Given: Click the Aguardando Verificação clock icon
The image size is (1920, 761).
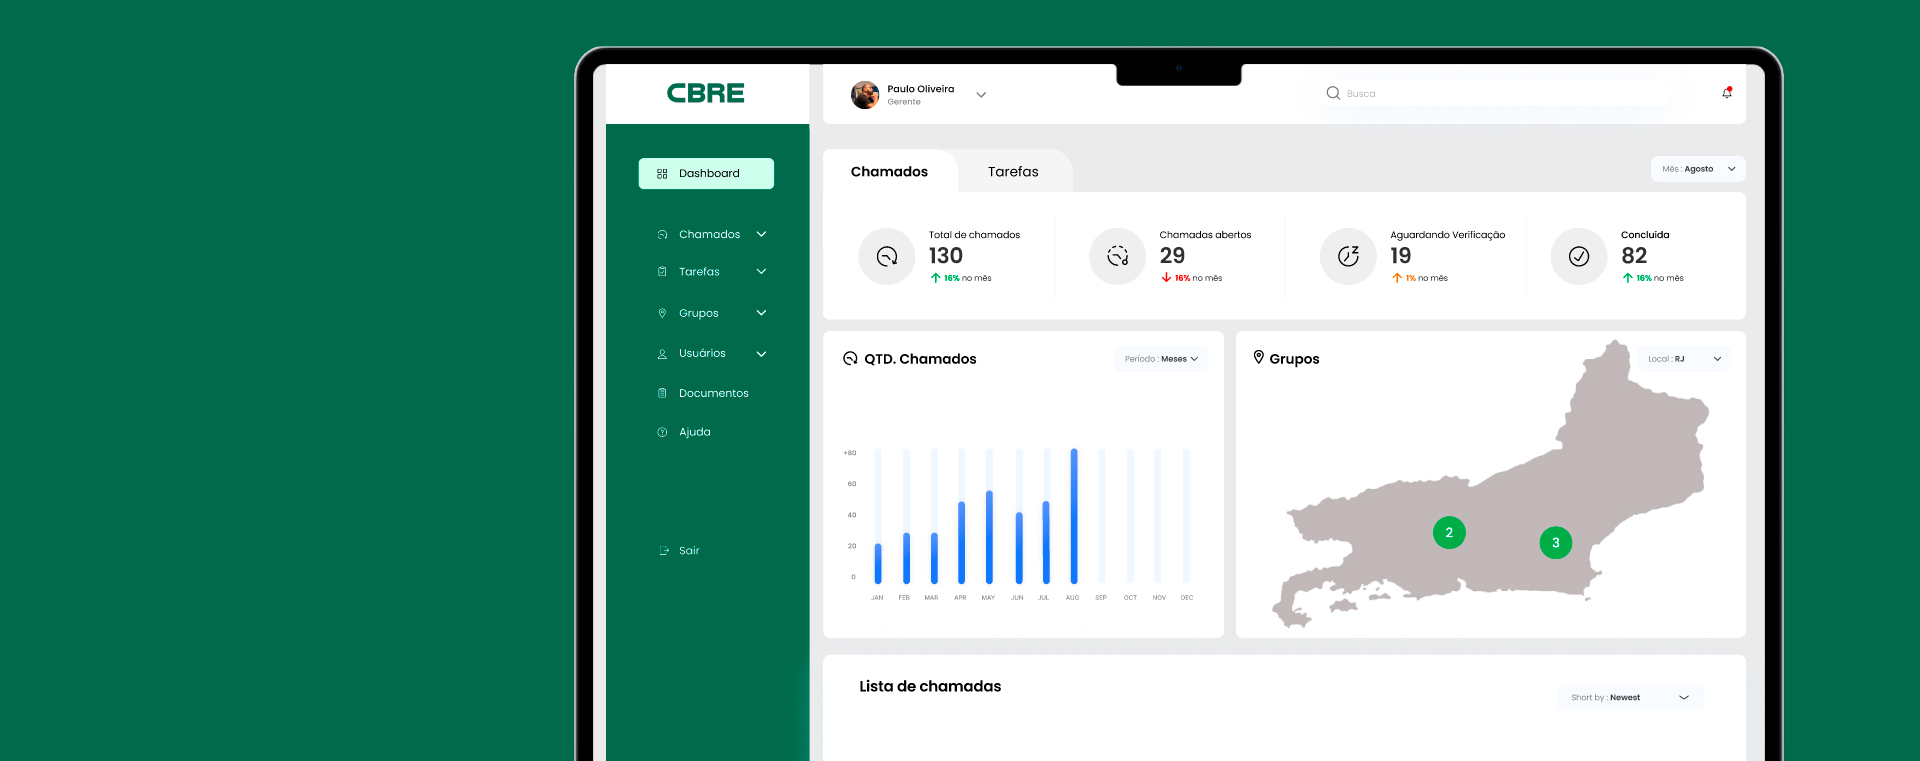Looking at the screenshot, I should 1348,257.
